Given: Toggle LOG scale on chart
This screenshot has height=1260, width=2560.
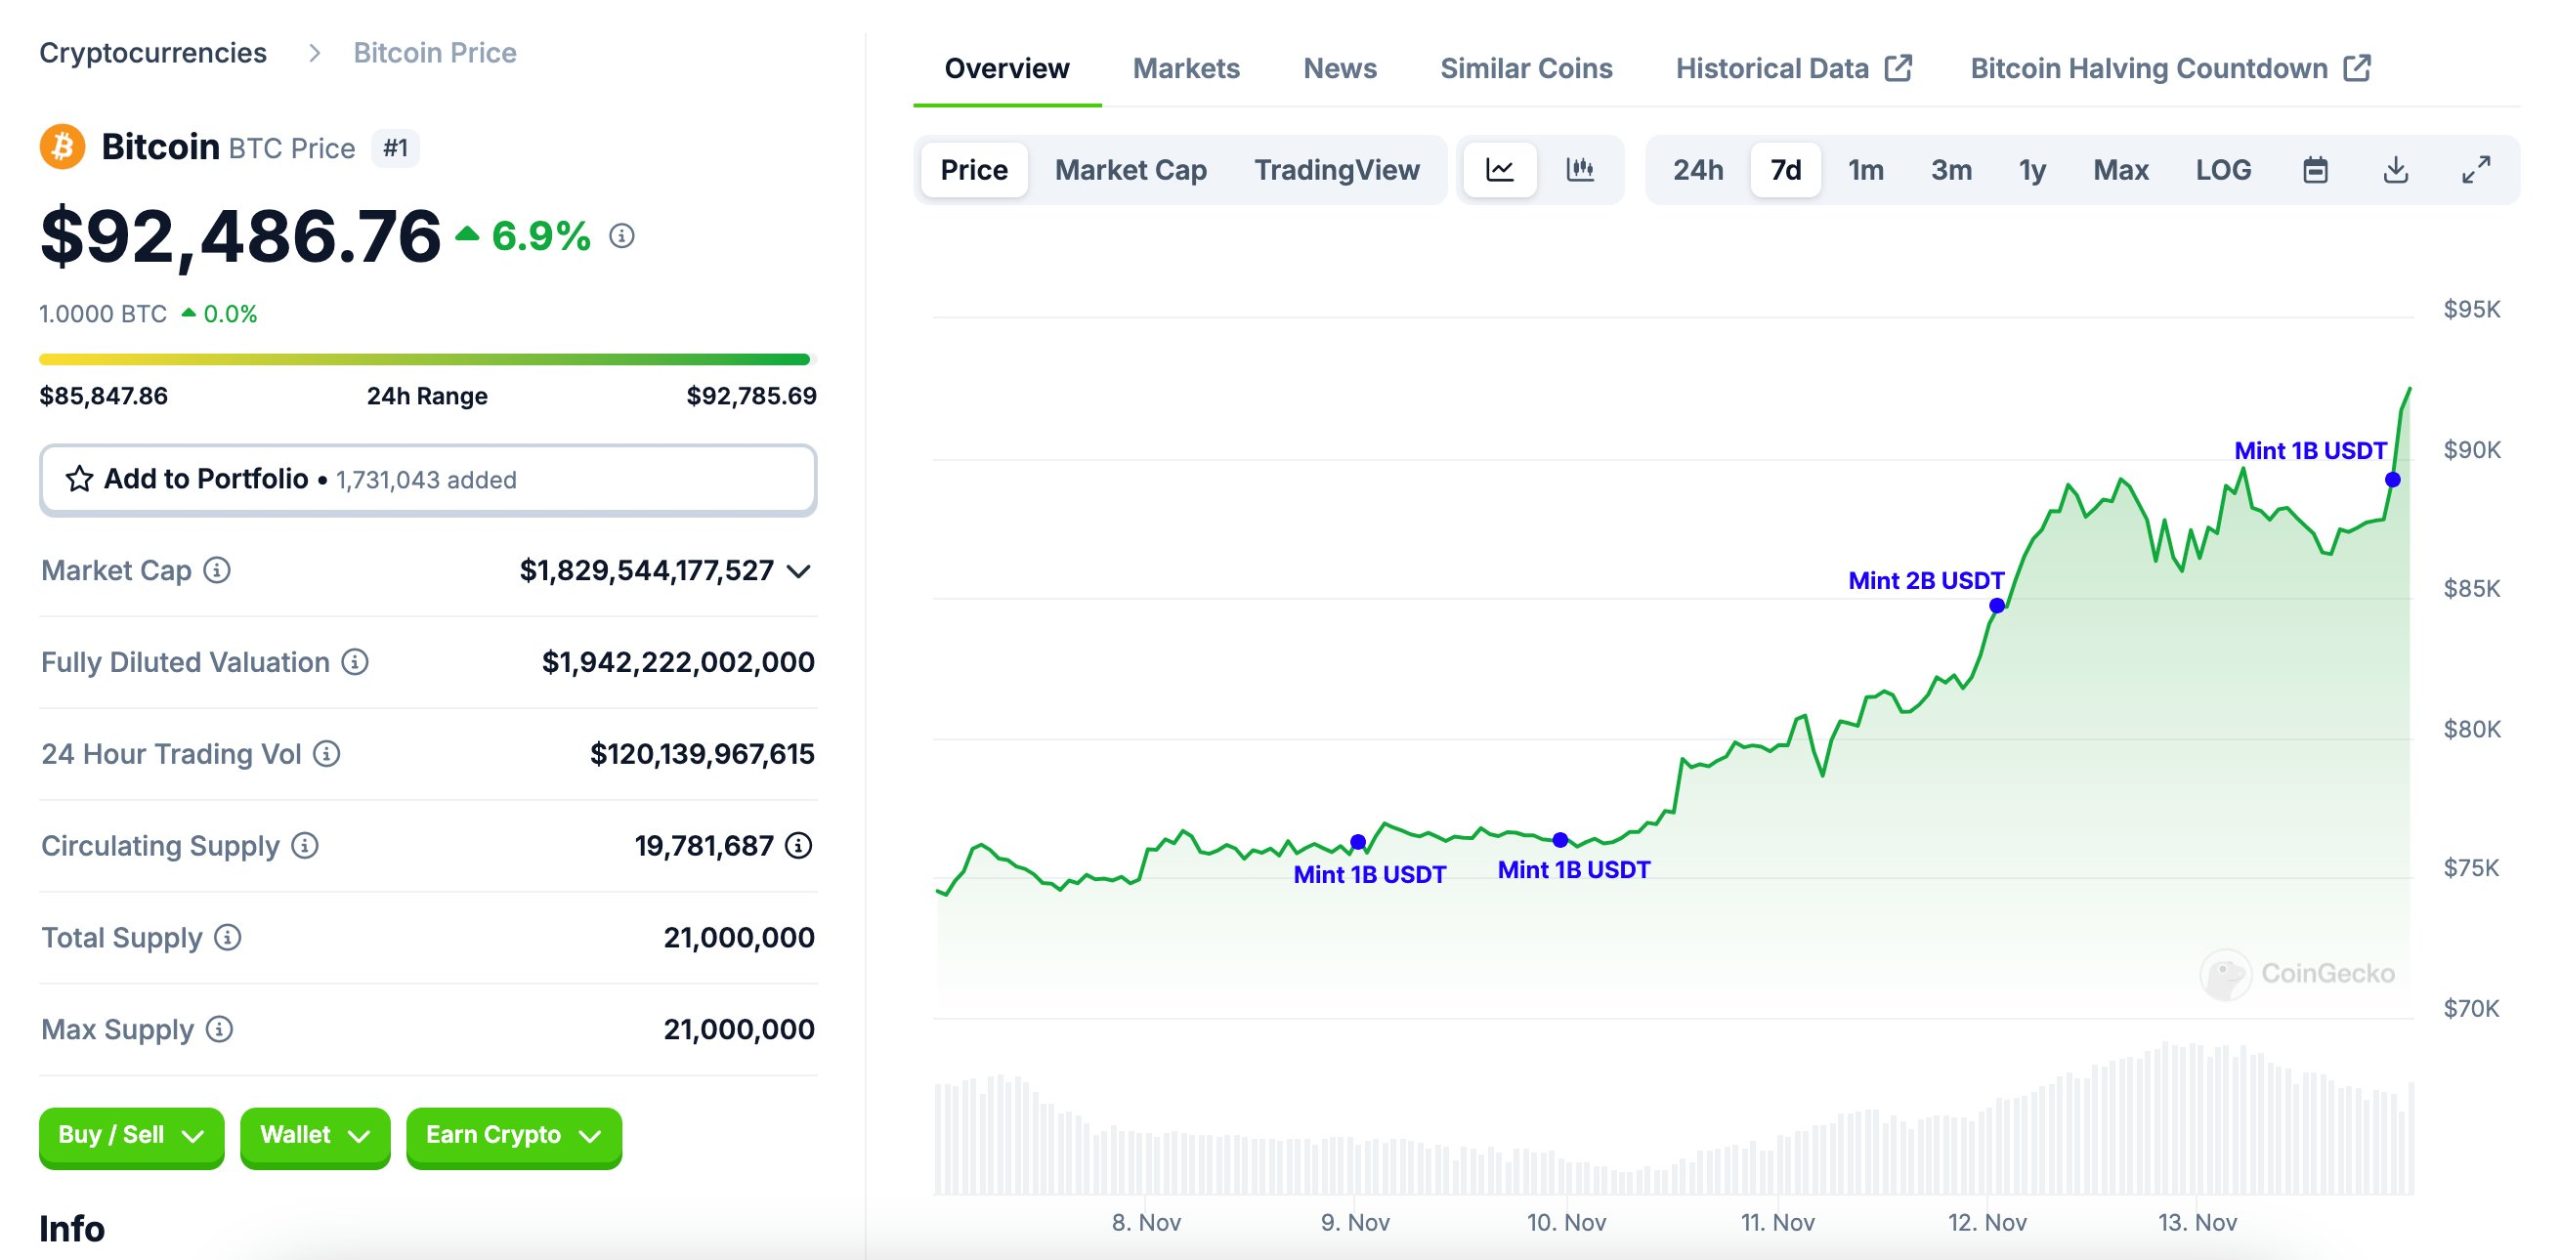Looking at the screenshot, I should click(x=2222, y=170).
